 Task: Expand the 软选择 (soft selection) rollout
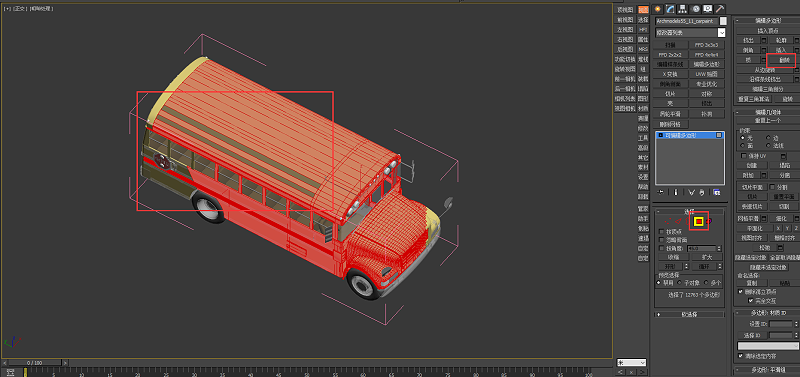click(689, 314)
